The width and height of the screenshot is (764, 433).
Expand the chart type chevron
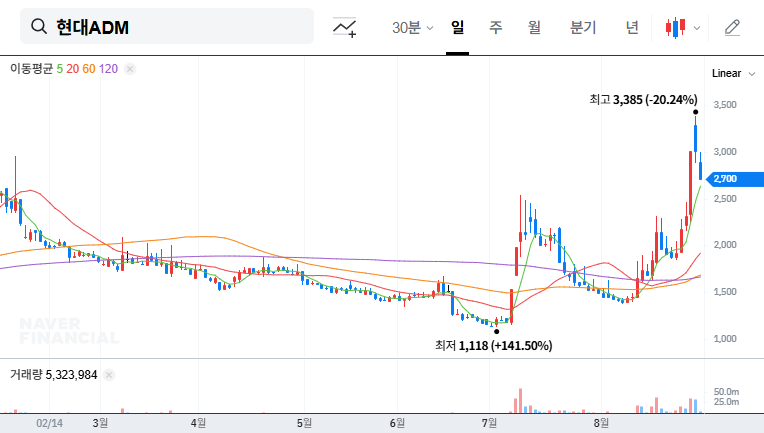coord(697,28)
